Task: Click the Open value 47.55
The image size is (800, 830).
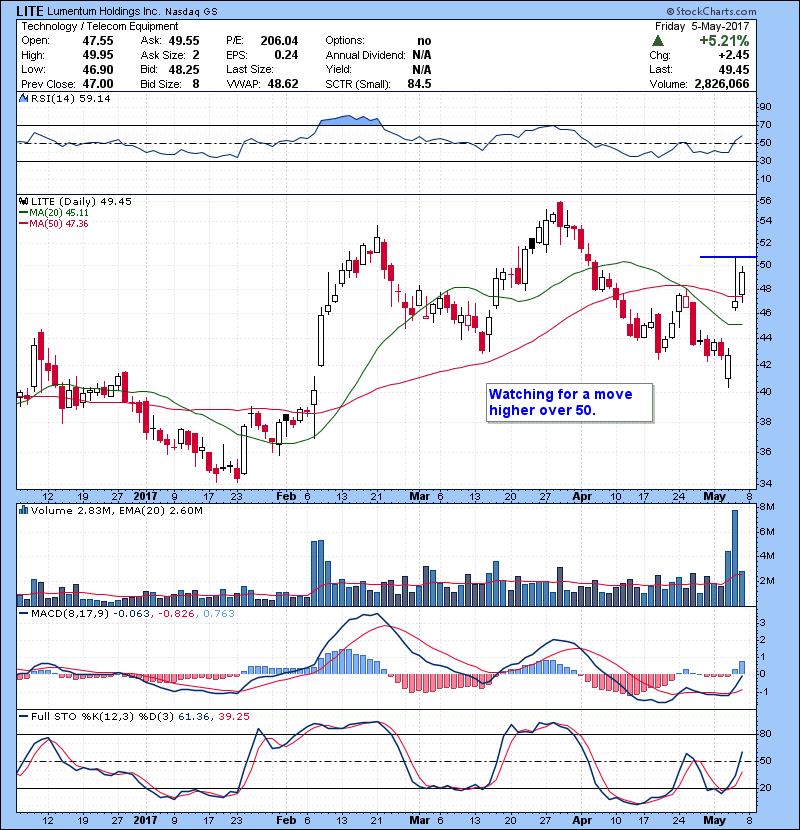Action: (x=97, y=41)
